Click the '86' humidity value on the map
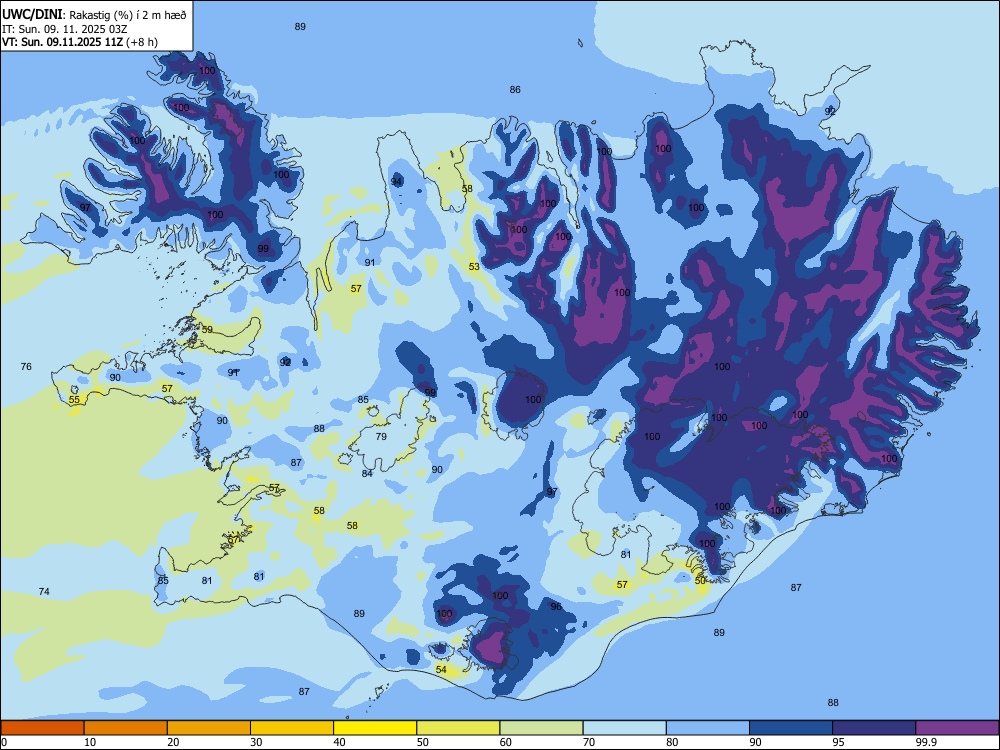Image resolution: width=1000 pixels, height=750 pixels. tap(515, 90)
